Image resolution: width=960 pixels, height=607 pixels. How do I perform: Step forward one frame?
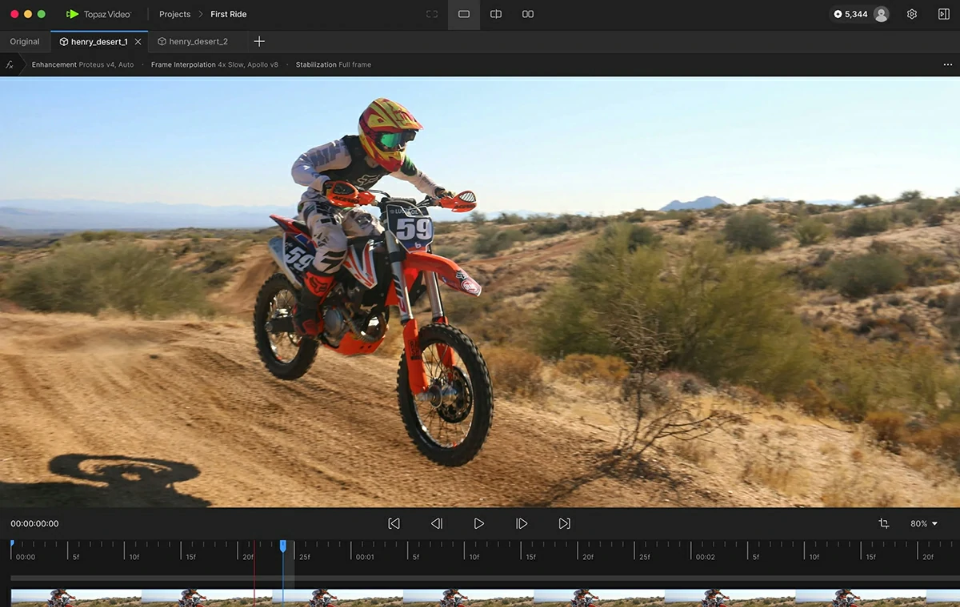tap(522, 524)
